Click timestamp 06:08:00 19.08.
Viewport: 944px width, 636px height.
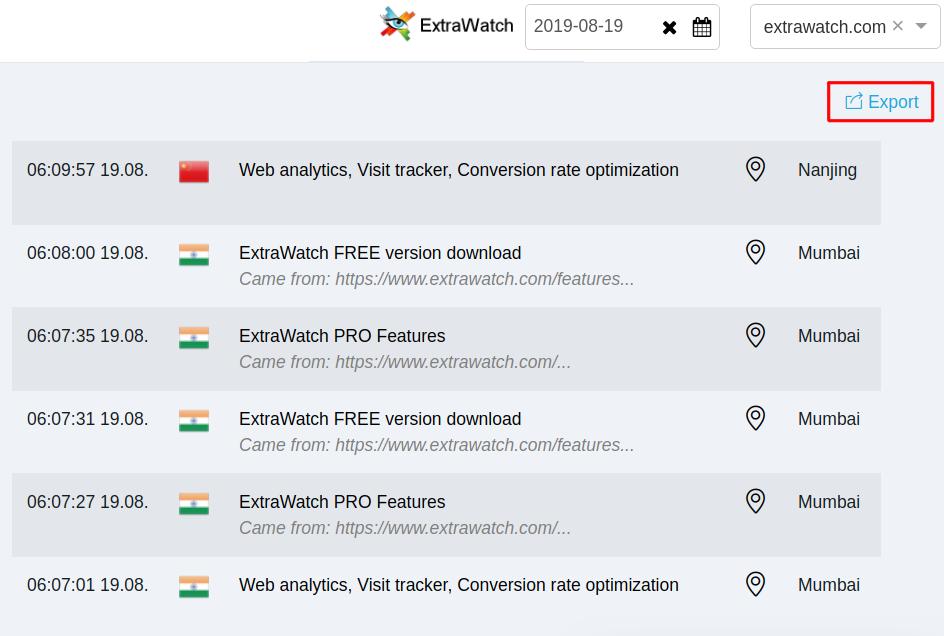pos(87,254)
